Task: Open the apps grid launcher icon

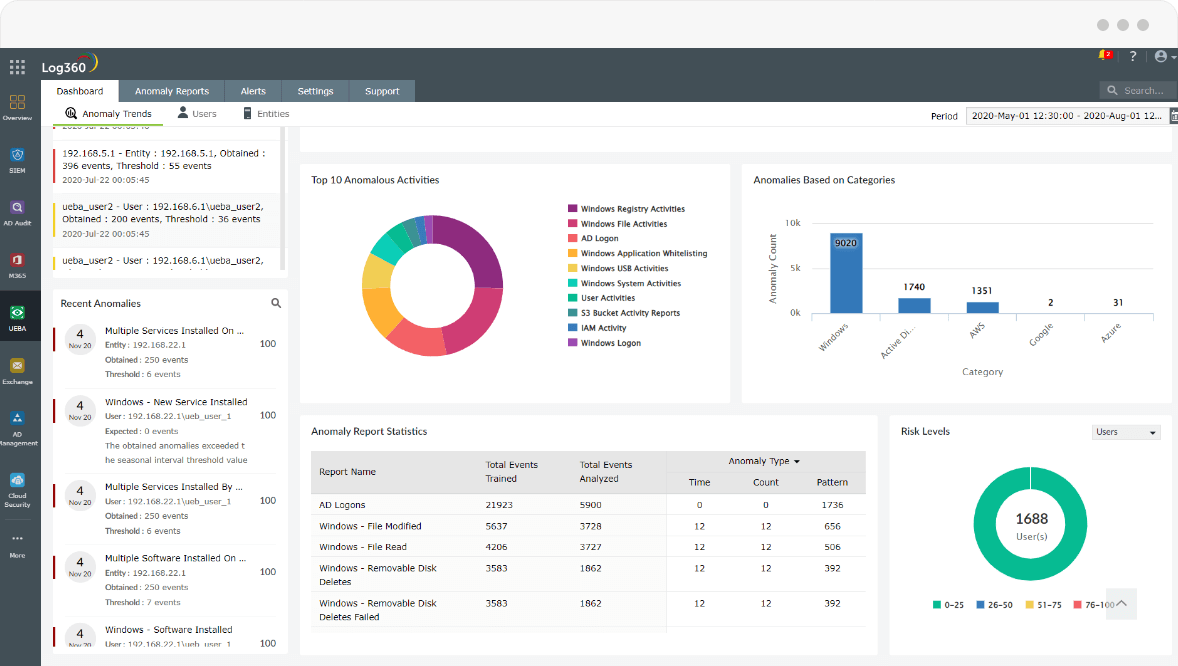Action: click(x=17, y=67)
